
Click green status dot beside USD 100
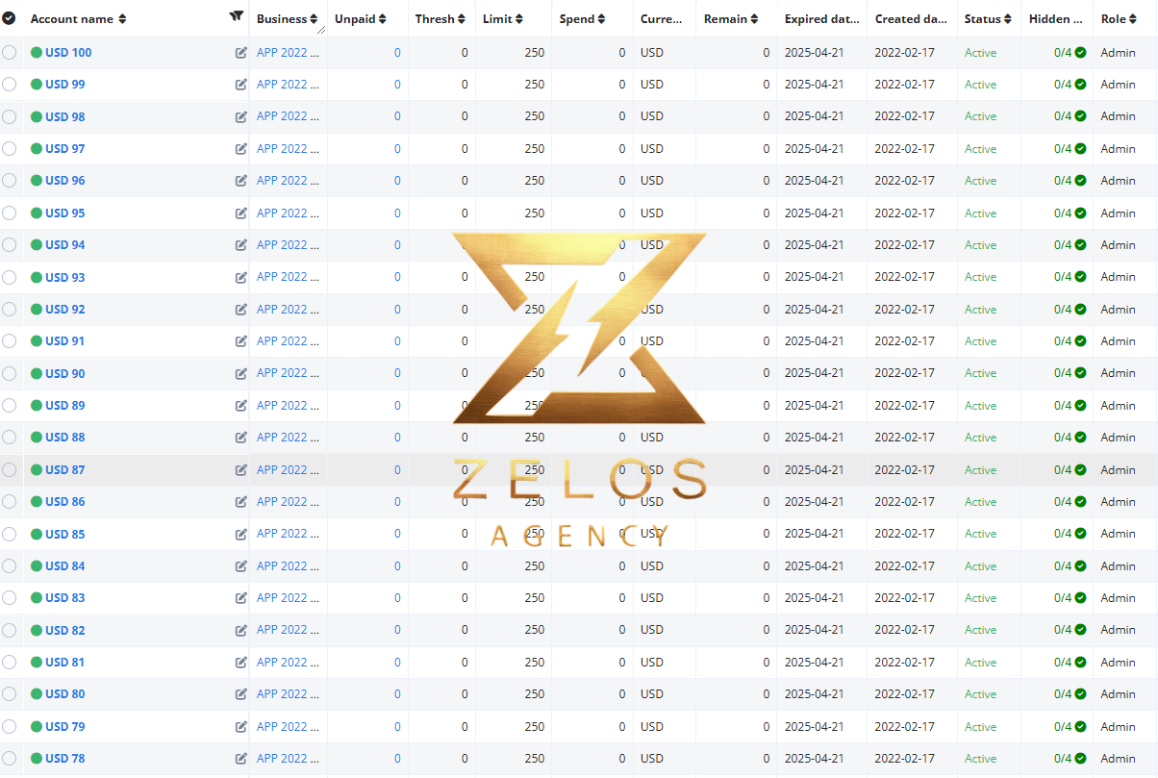pos(36,52)
